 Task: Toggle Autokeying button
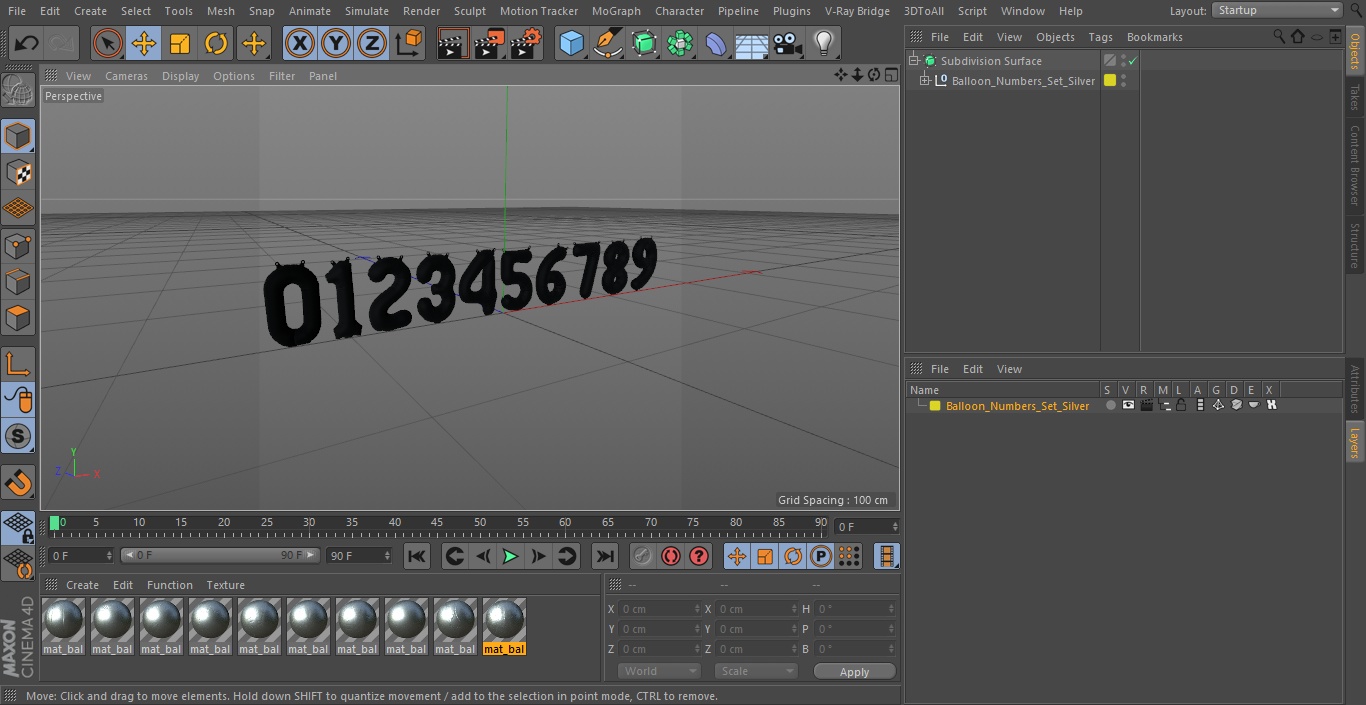671,556
